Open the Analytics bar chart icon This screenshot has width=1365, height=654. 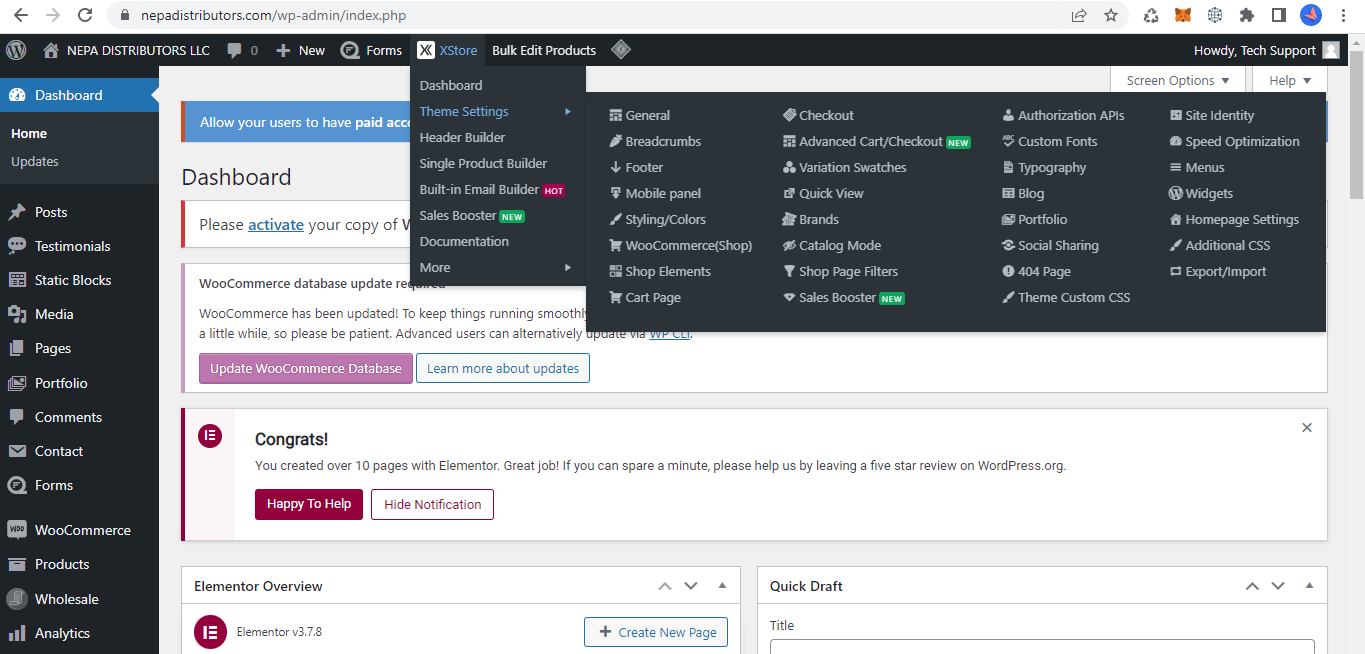click(17, 633)
